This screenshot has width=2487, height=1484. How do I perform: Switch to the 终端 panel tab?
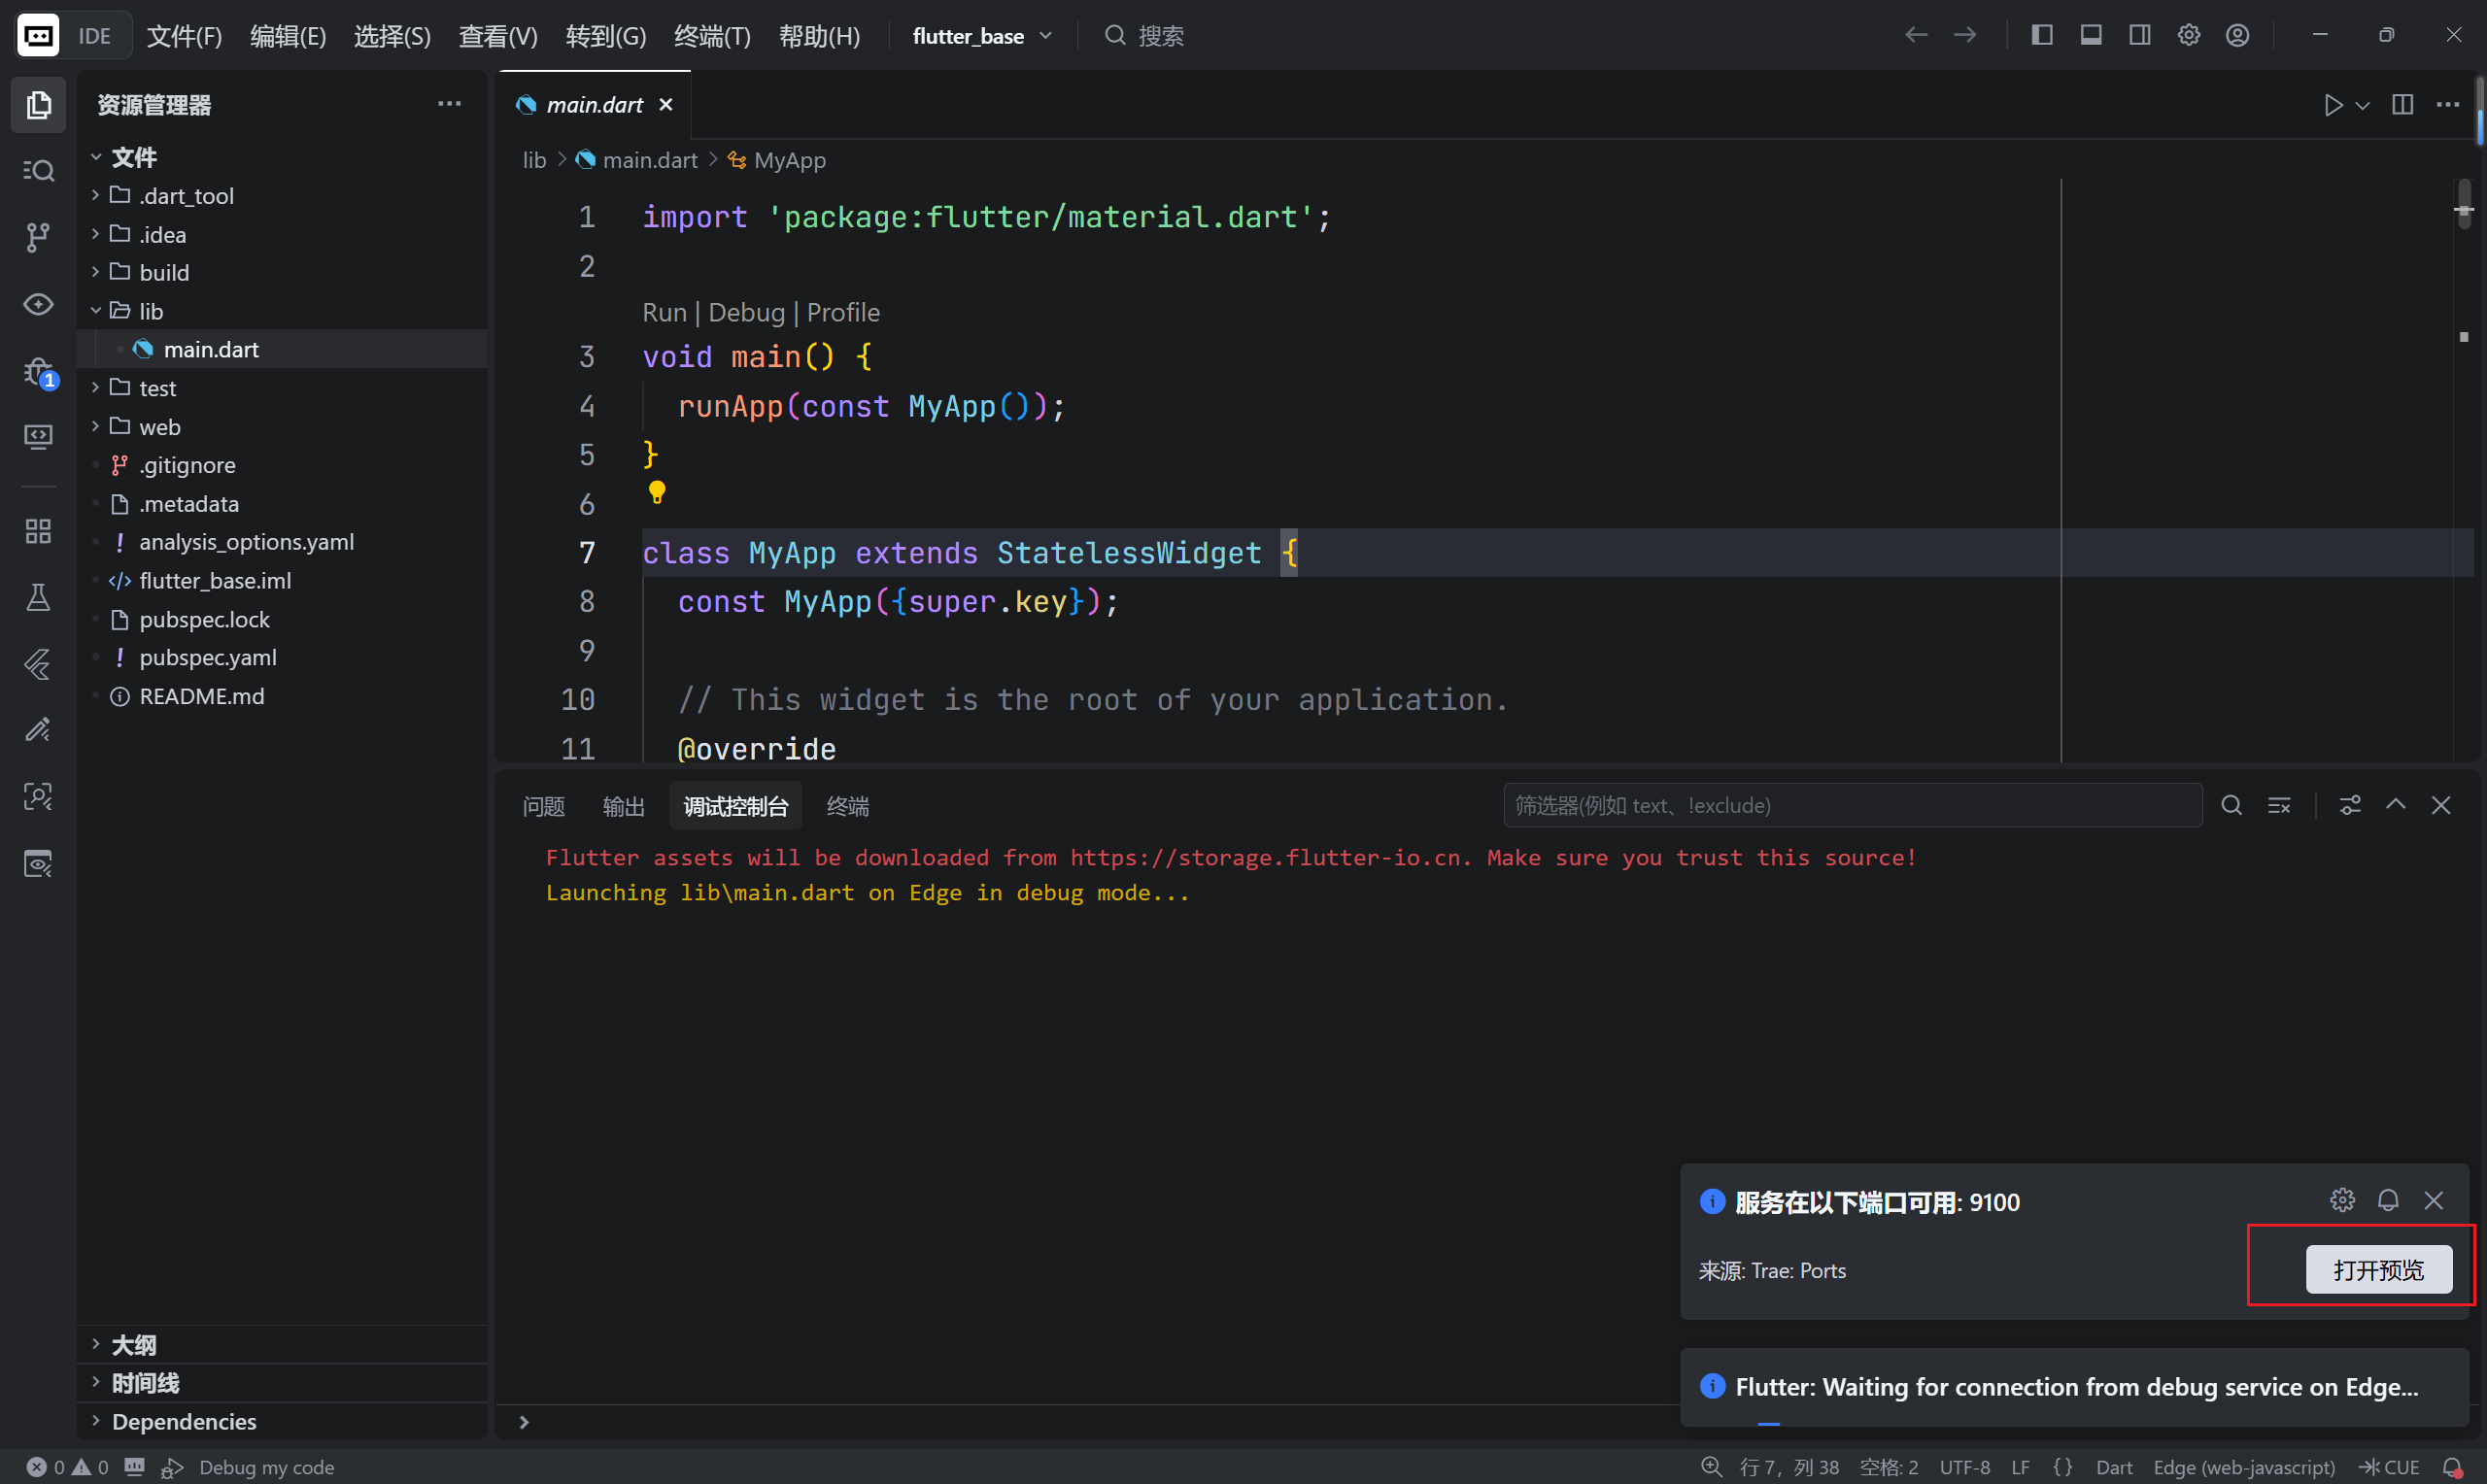(x=848, y=806)
